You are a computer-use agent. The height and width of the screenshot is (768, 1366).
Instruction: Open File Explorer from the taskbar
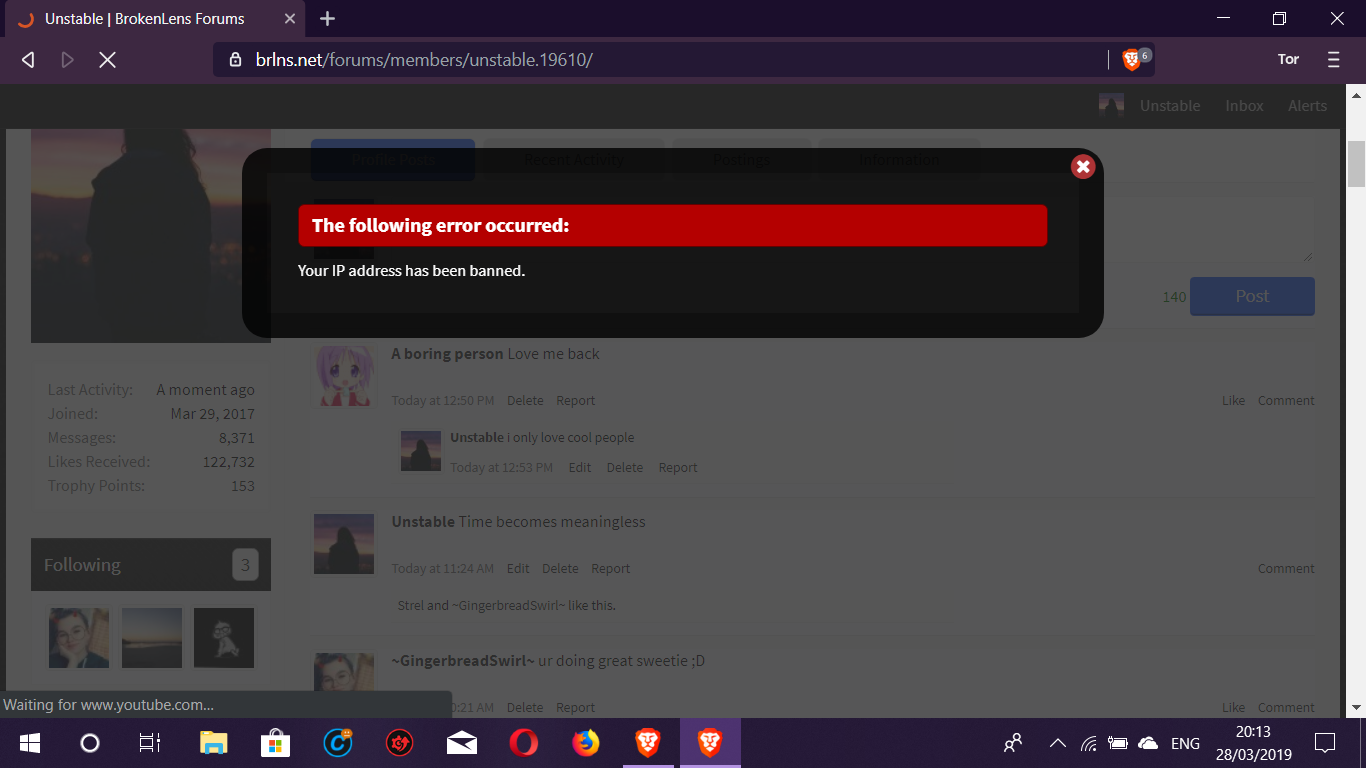point(213,743)
